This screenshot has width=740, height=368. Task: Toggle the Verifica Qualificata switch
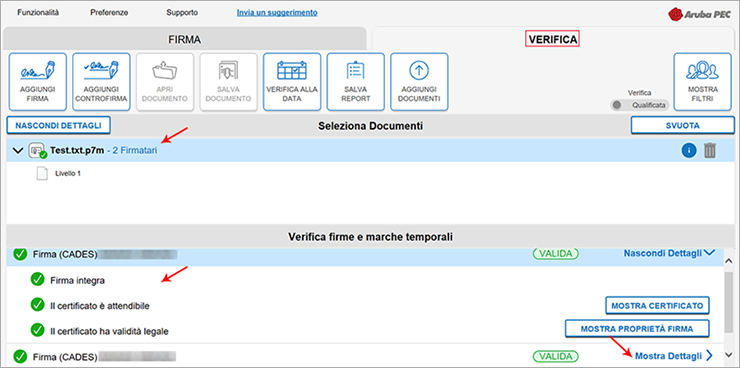(x=639, y=105)
